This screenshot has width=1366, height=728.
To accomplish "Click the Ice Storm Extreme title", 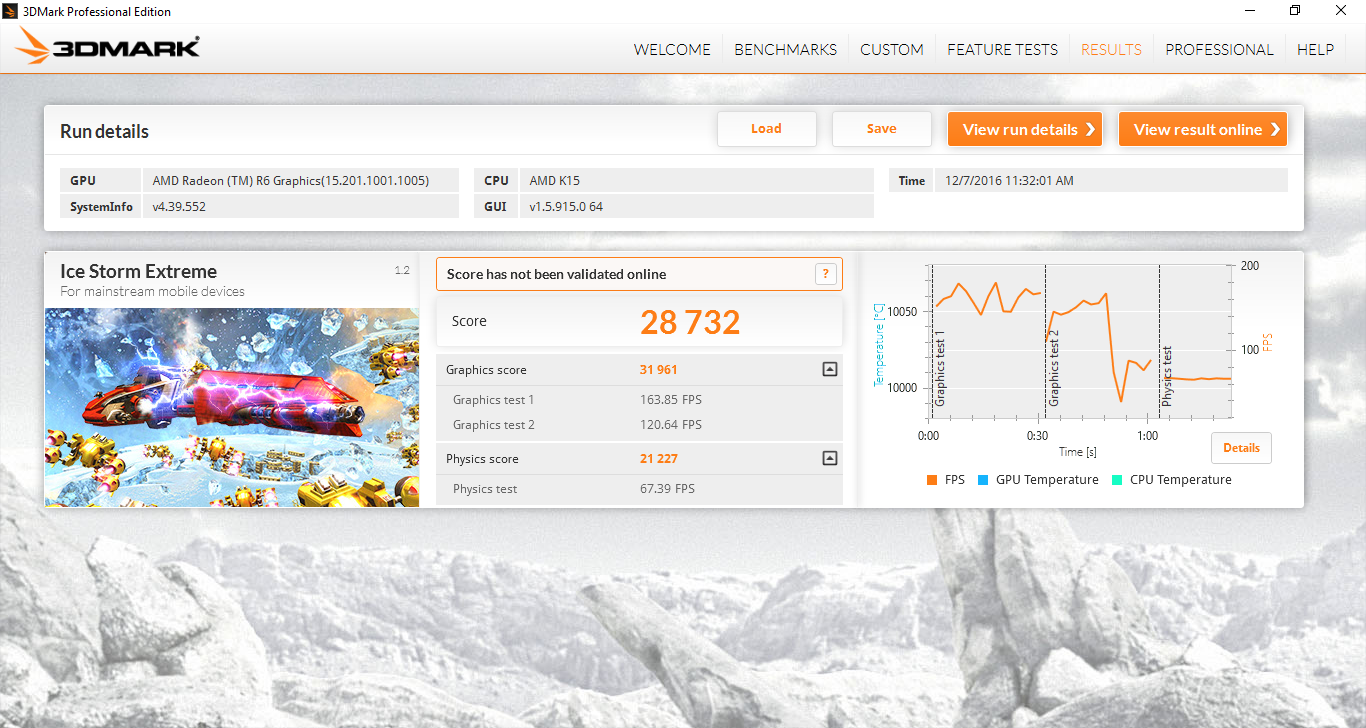I will [138, 271].
